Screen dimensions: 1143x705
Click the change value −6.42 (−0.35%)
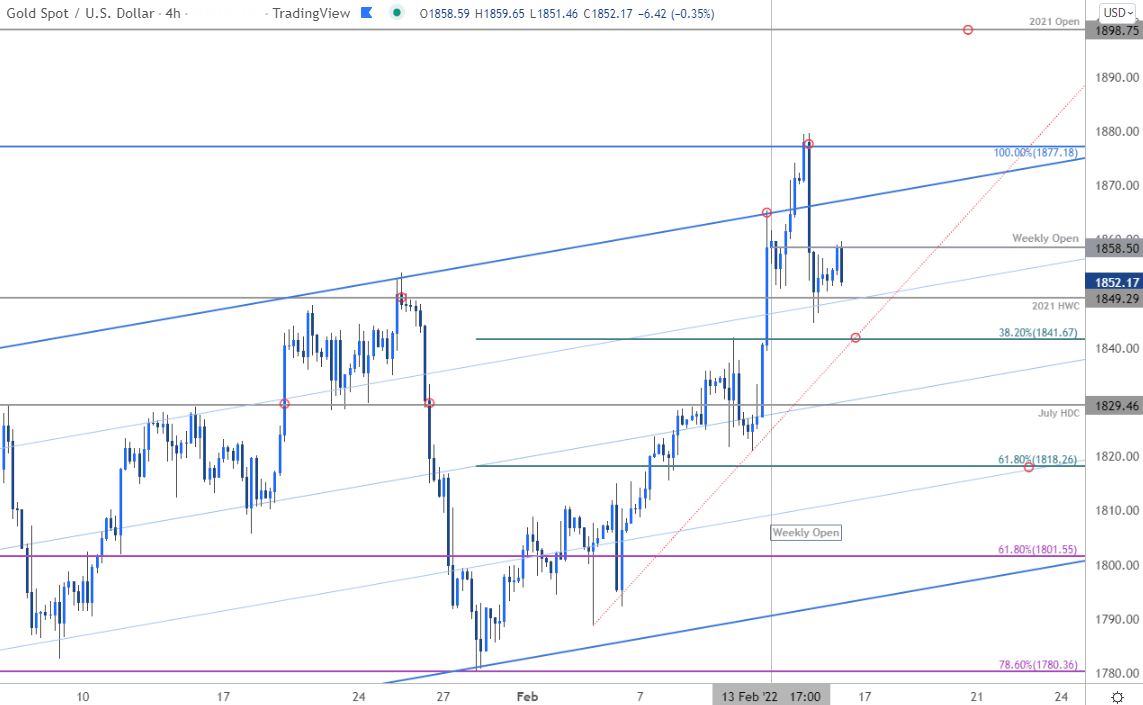click(x=675, y=13)
